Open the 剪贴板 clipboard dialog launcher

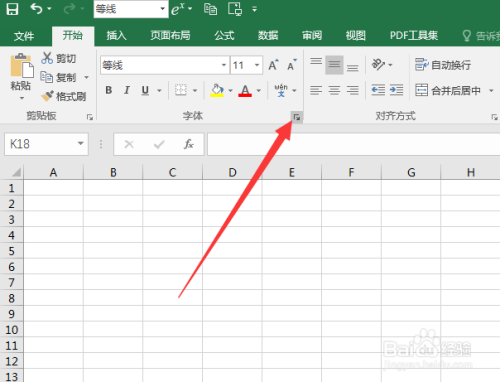[x=90, y=117]
